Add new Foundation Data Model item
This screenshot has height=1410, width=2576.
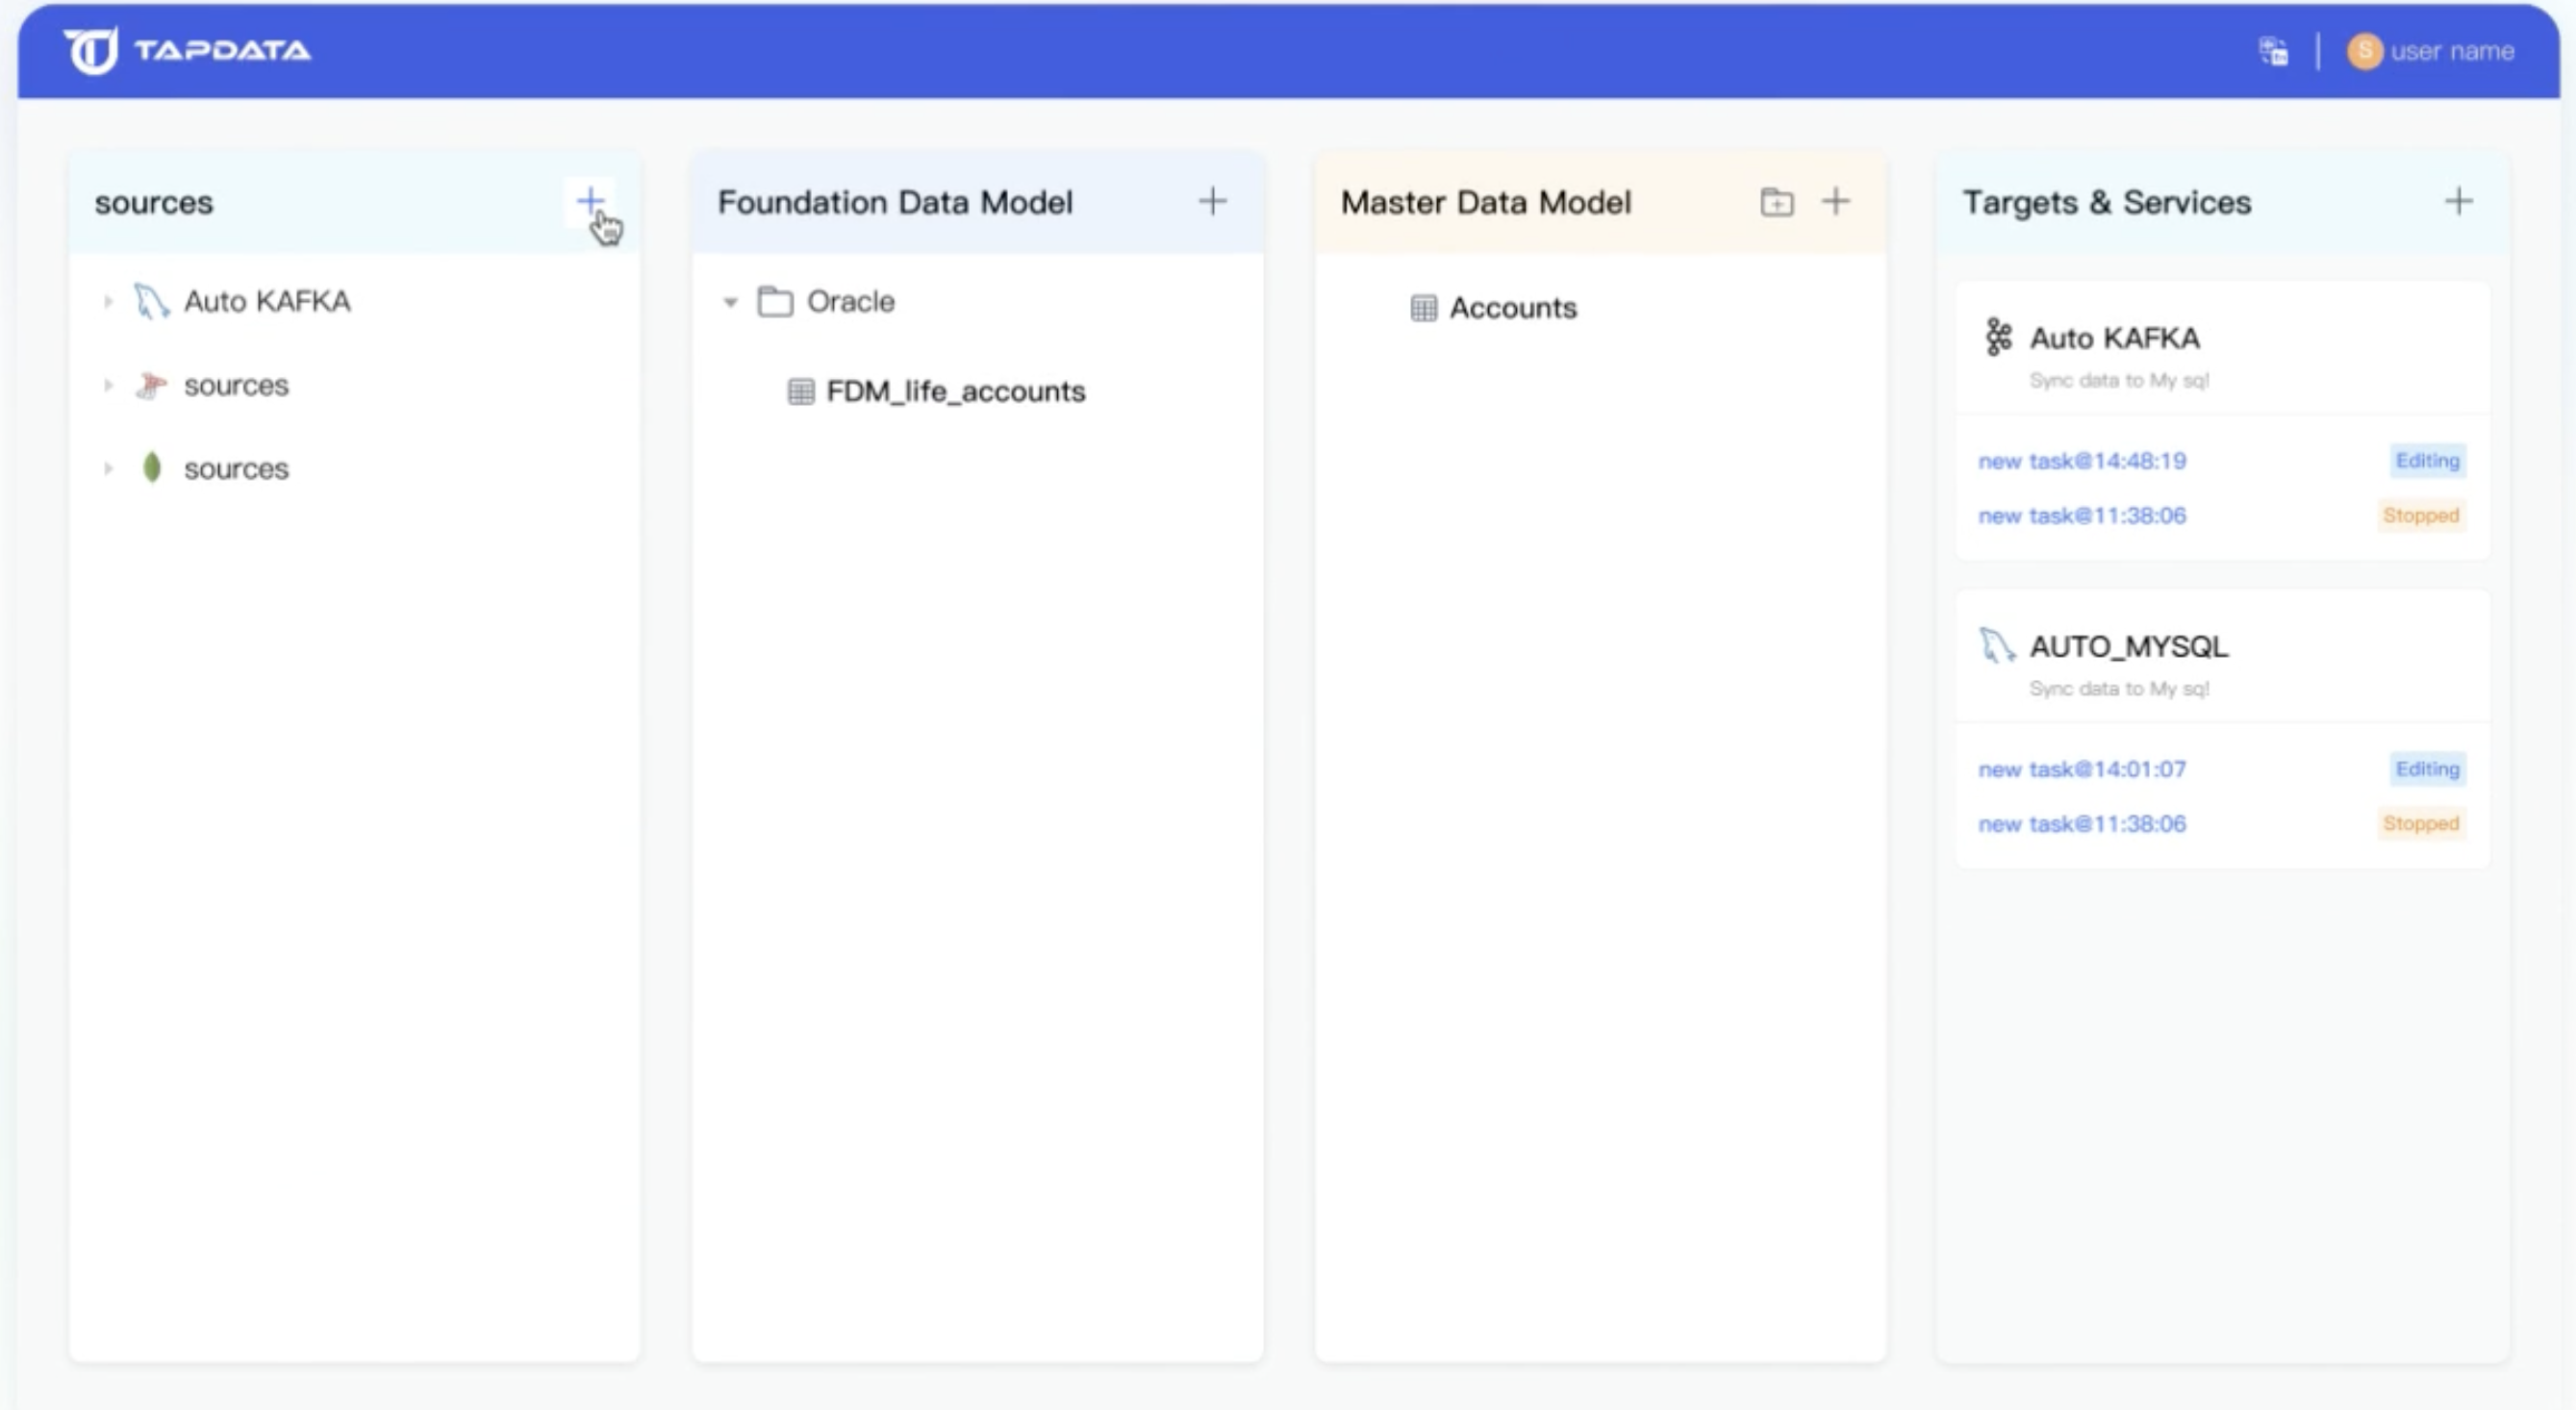(1212, 201)
